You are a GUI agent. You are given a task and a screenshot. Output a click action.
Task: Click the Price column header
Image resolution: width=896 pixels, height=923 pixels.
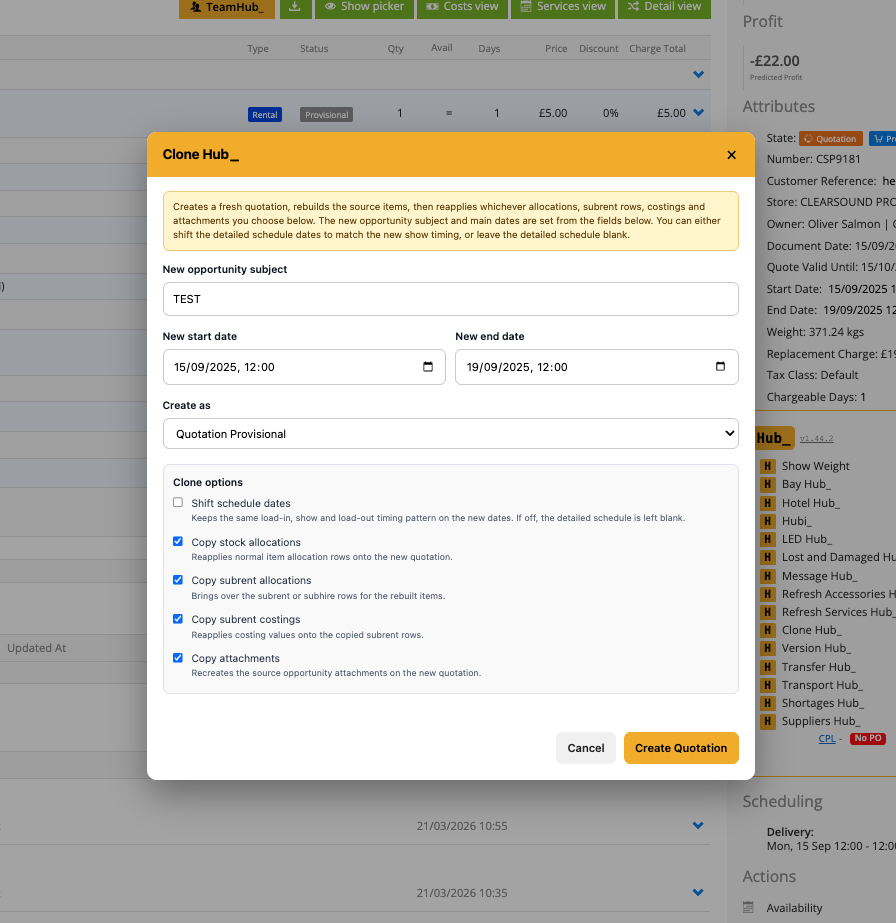(x=556, y=48)
